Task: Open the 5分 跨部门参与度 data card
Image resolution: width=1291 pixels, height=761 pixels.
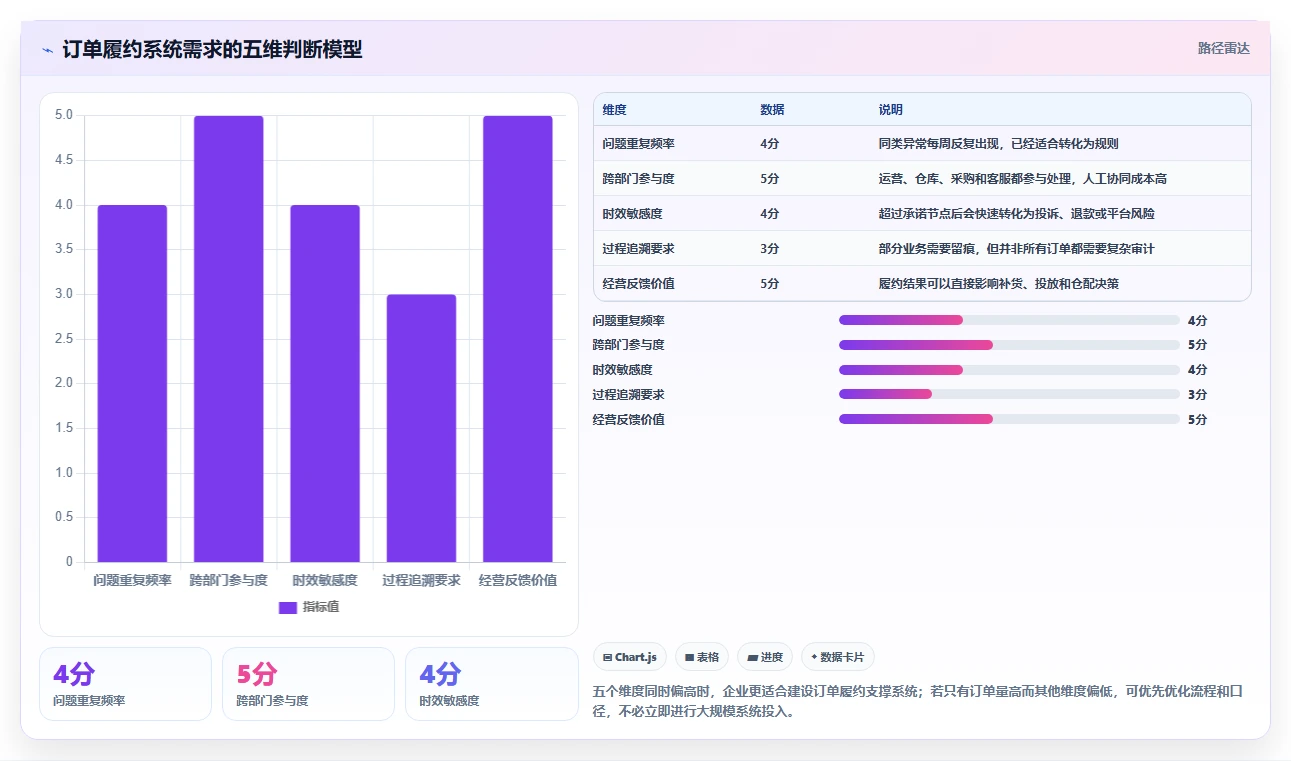Action: pyautogui.click(x=308, y=684)
